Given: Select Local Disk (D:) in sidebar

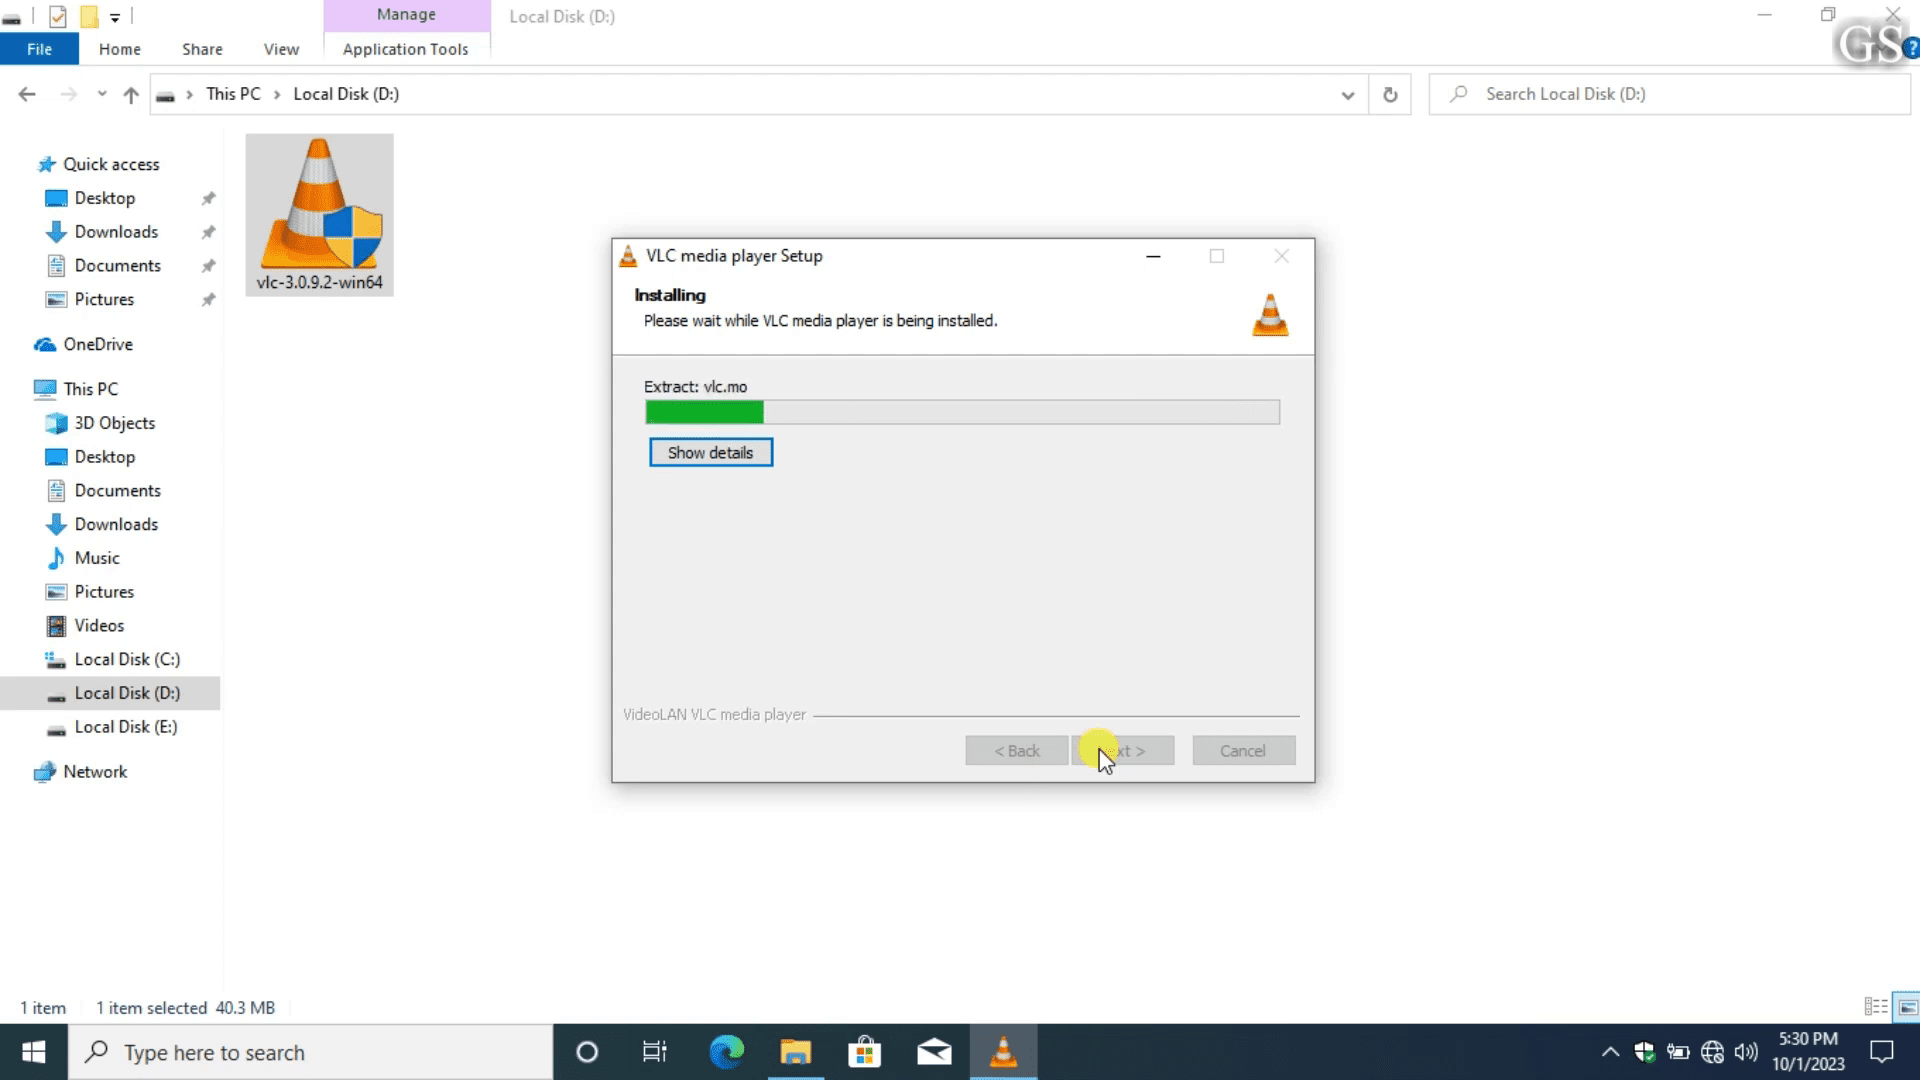Looking at the screenshot, I should tap(110, 693).
